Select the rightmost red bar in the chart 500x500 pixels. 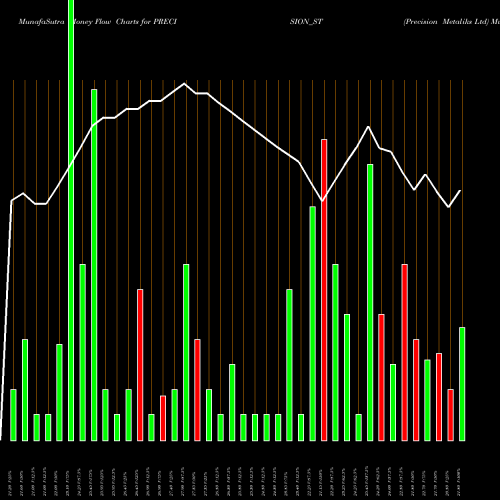point(450,415)
